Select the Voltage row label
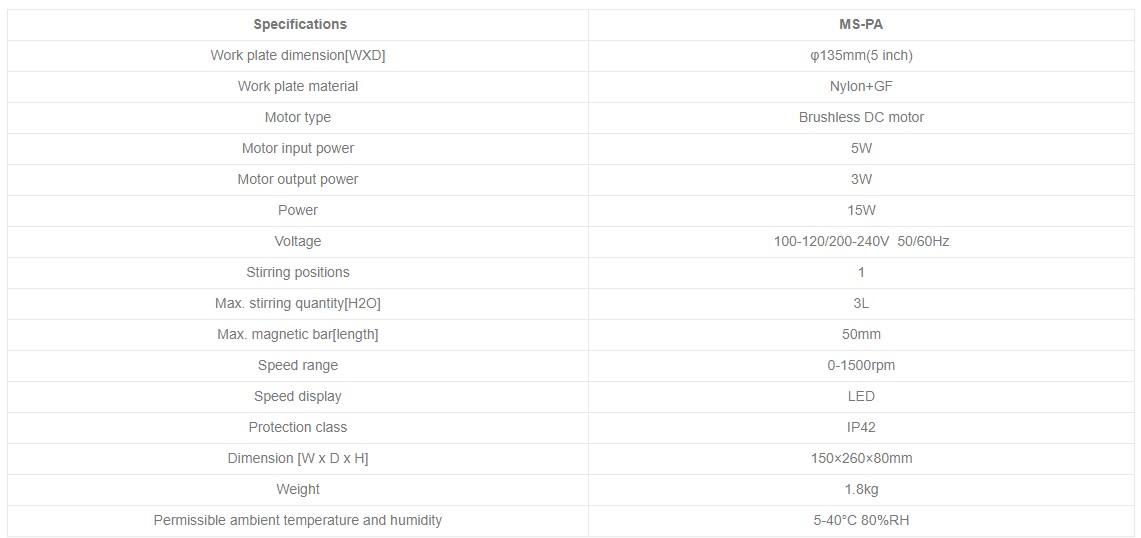 coord(298,241)
